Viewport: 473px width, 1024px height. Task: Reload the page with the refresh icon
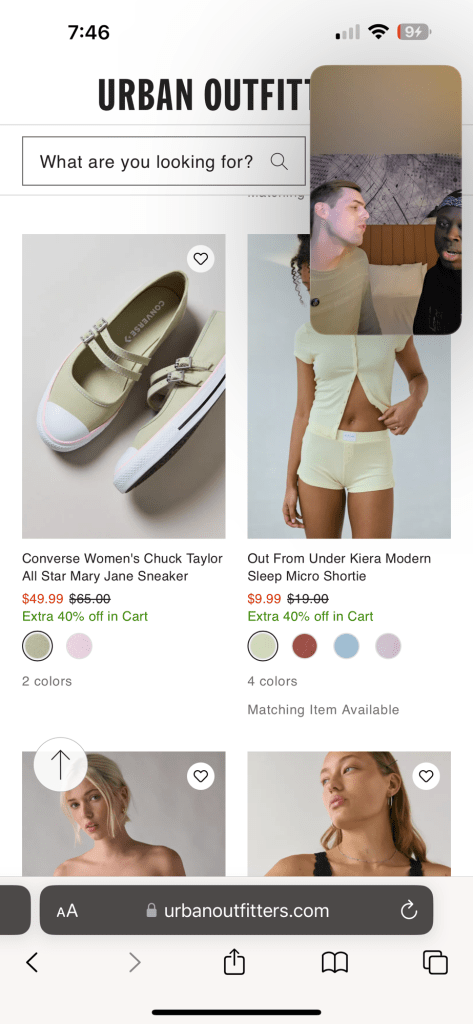(409, 910)
